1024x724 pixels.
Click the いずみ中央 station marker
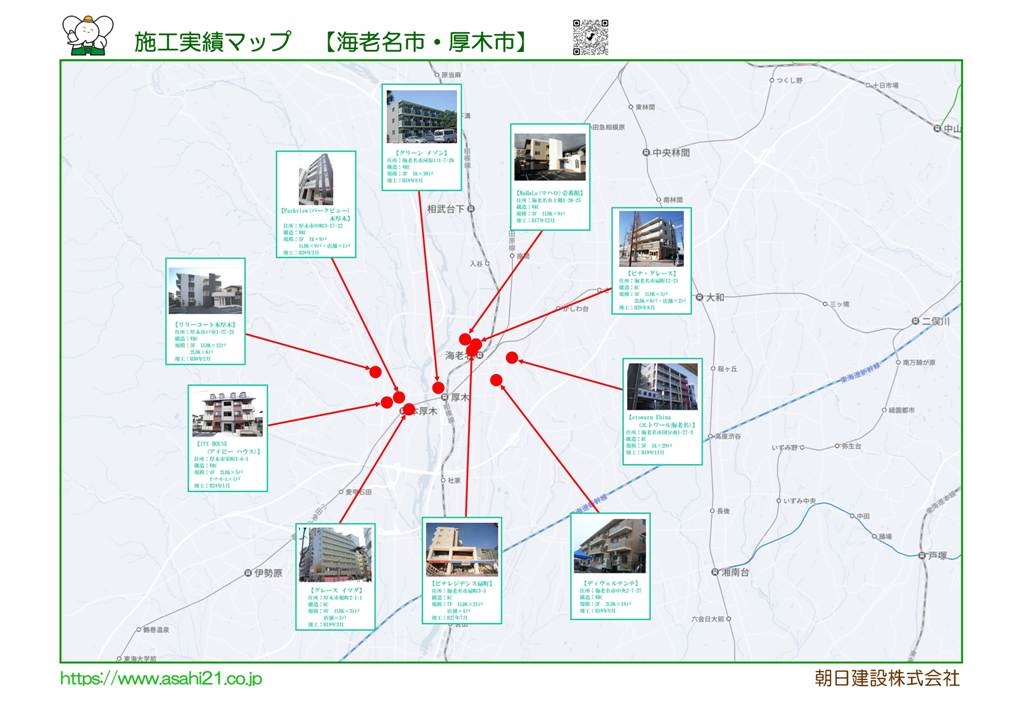pos(778,501)
